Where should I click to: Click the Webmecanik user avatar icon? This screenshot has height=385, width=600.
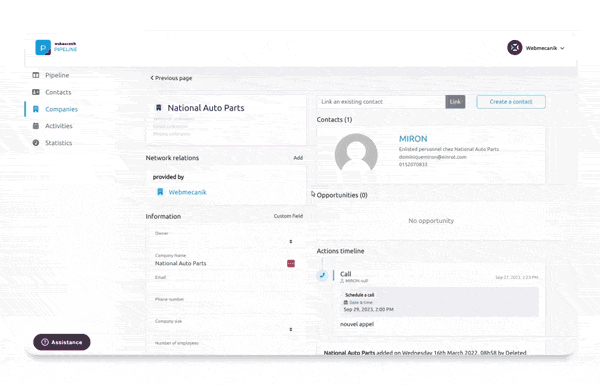tap(515, 48)
